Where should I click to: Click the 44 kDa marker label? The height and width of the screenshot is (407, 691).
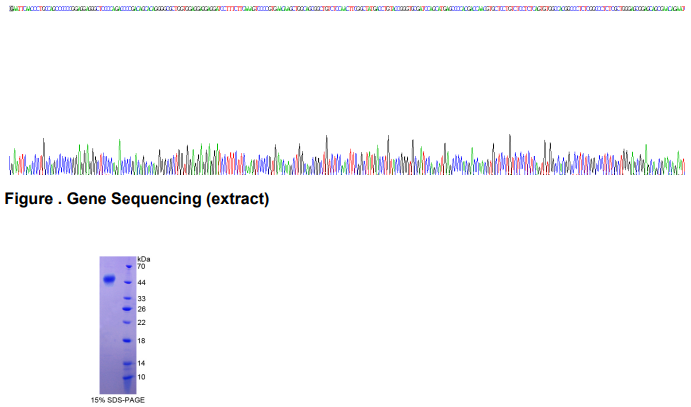pos(142,283)
